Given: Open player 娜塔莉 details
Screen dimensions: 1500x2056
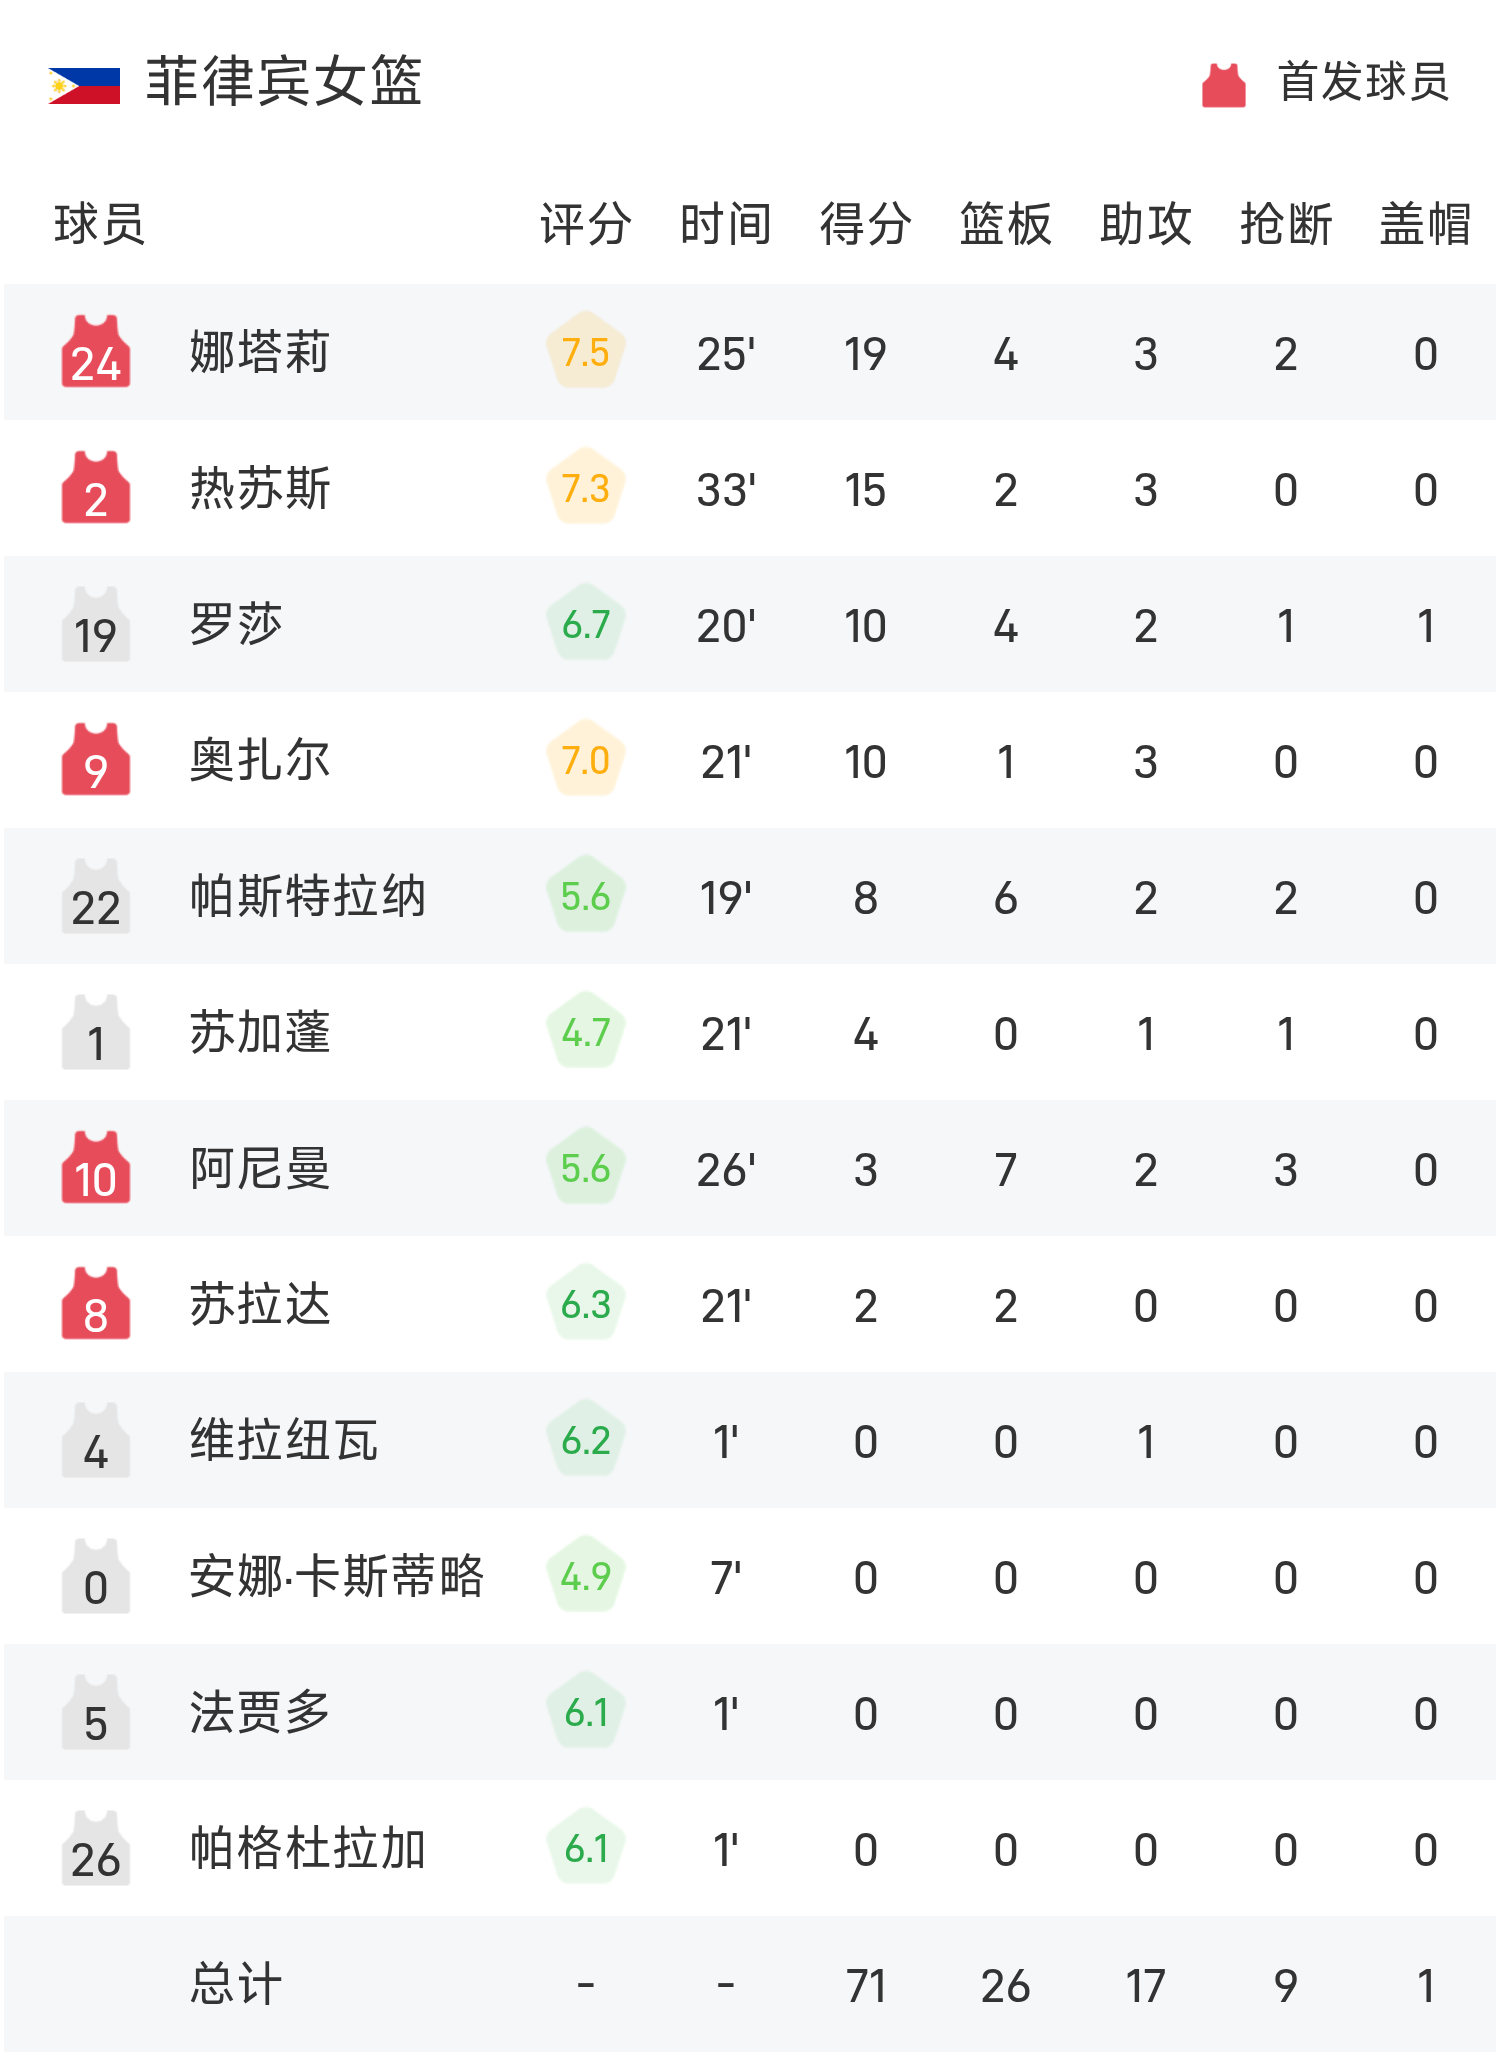Looking at the screenshot, I should click(x=260, y=352).
